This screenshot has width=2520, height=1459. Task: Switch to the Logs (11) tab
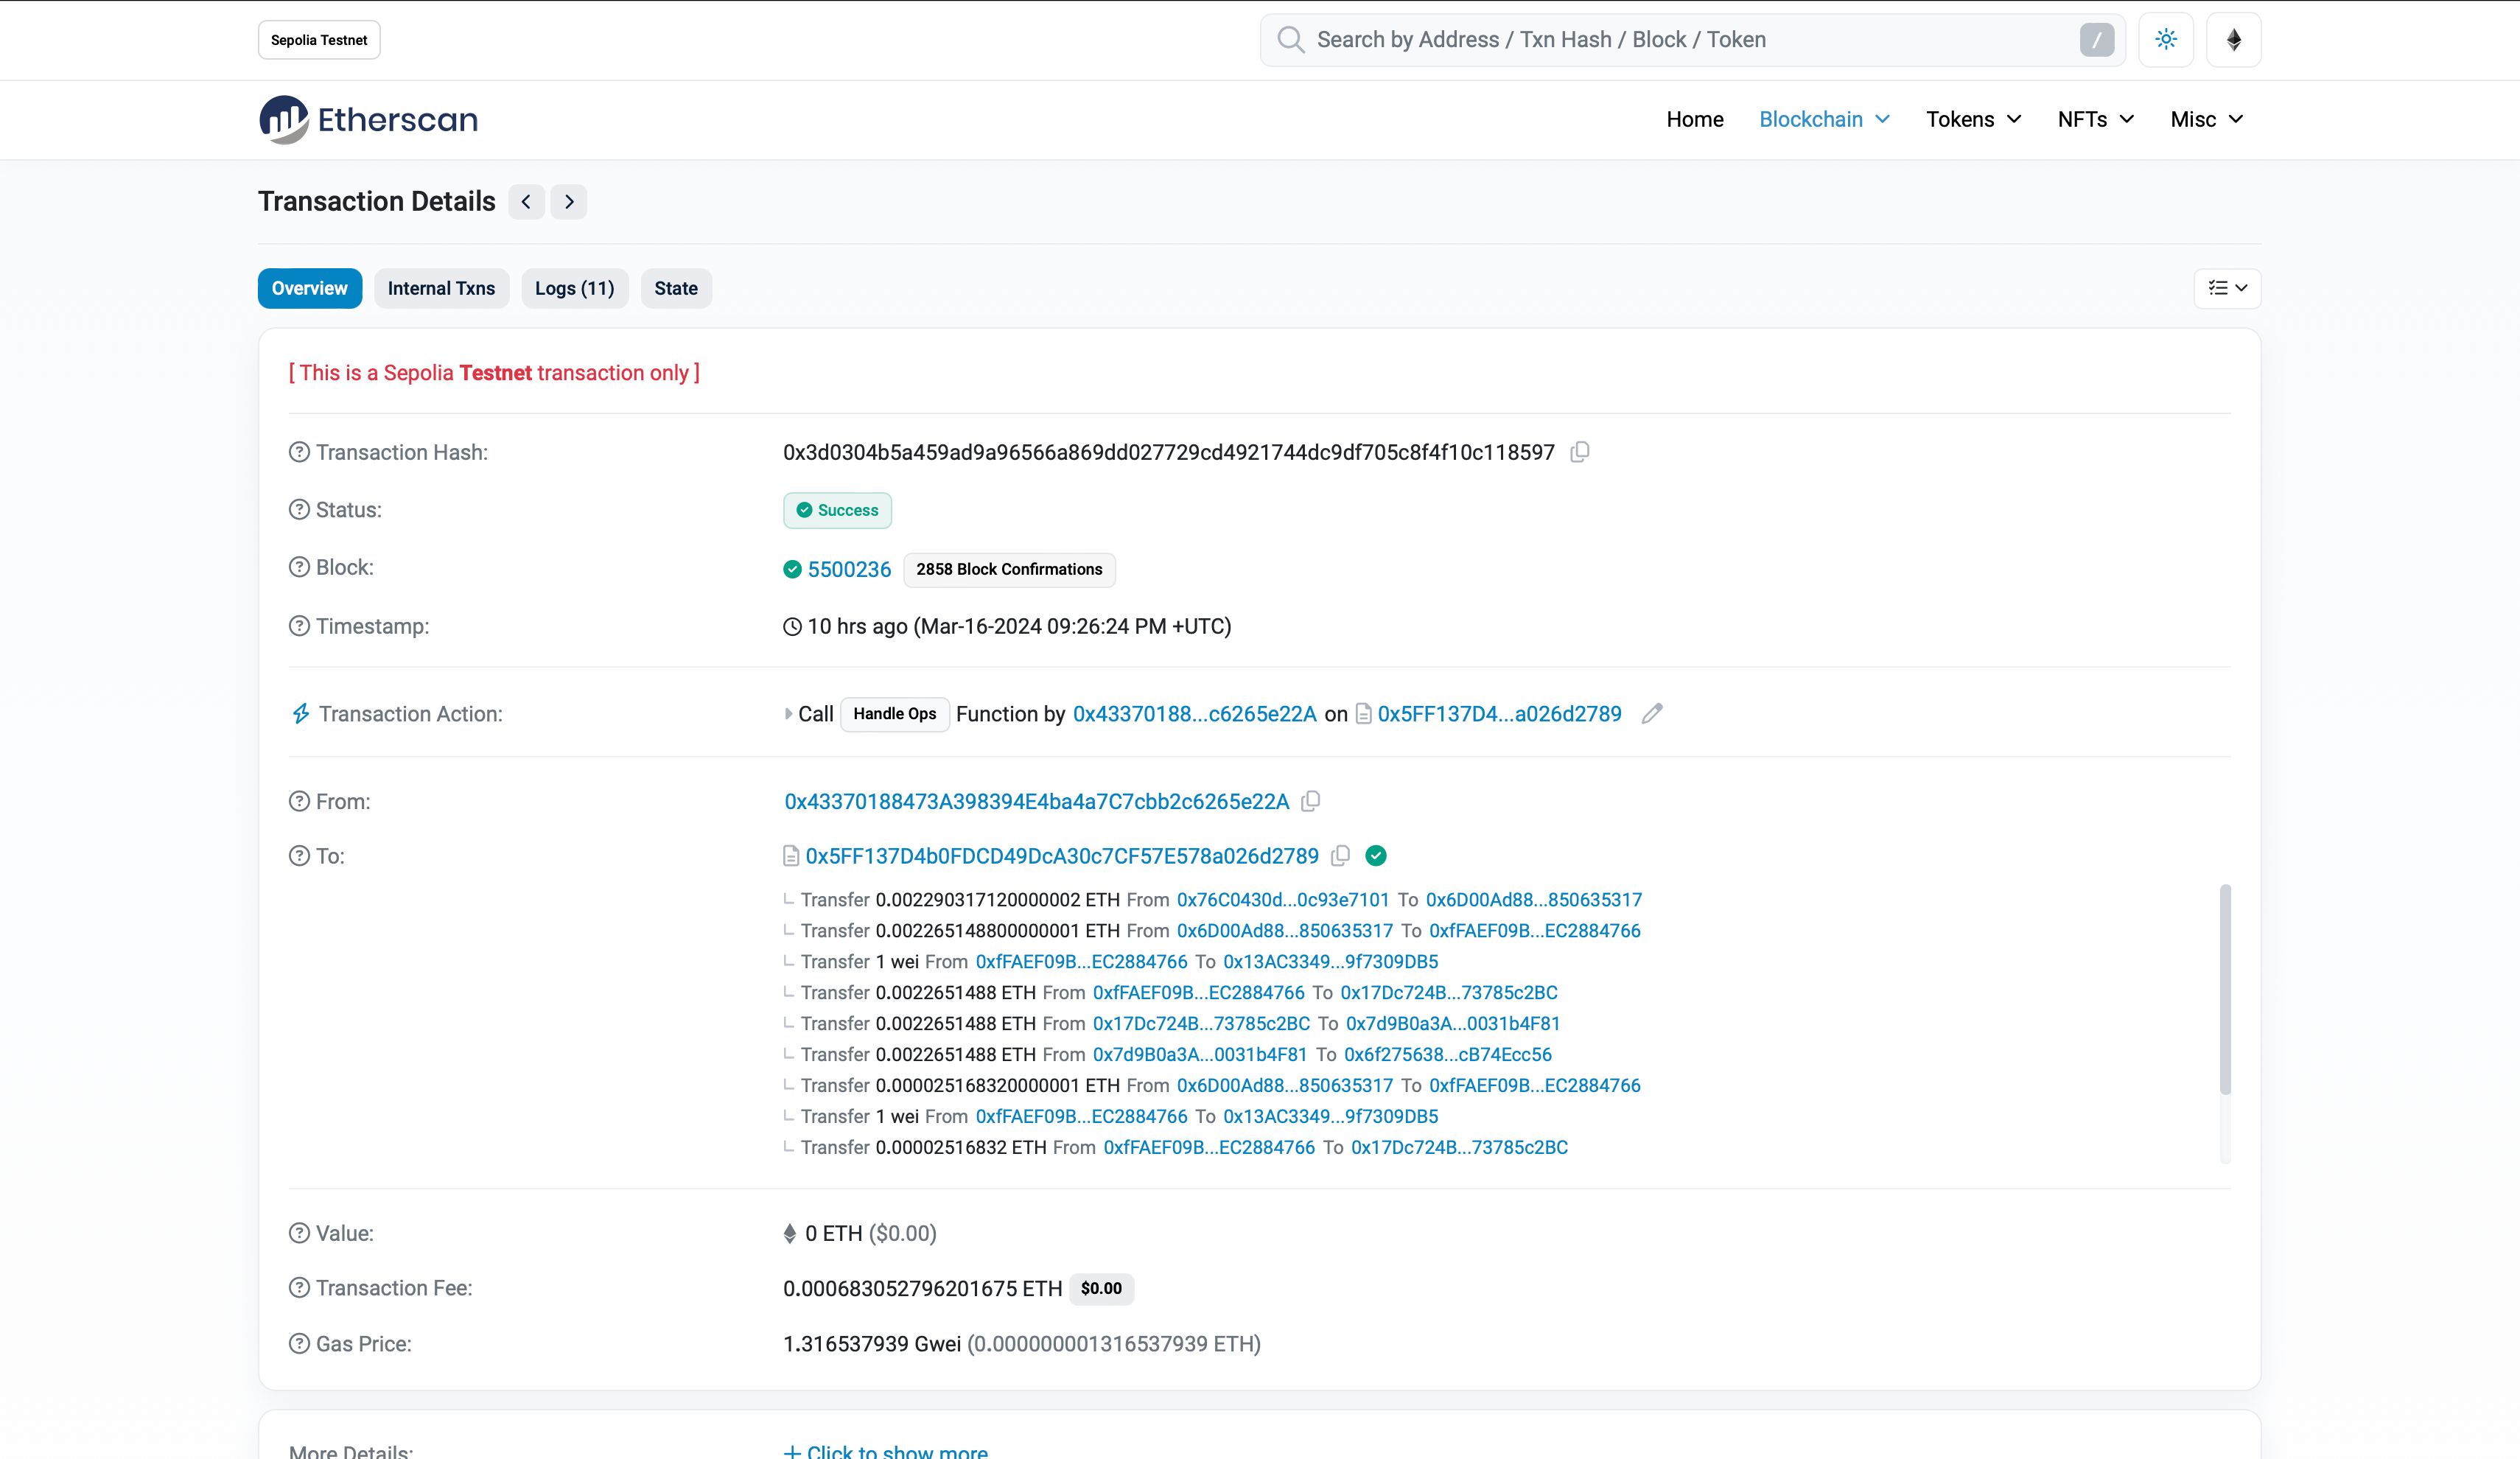573,288
